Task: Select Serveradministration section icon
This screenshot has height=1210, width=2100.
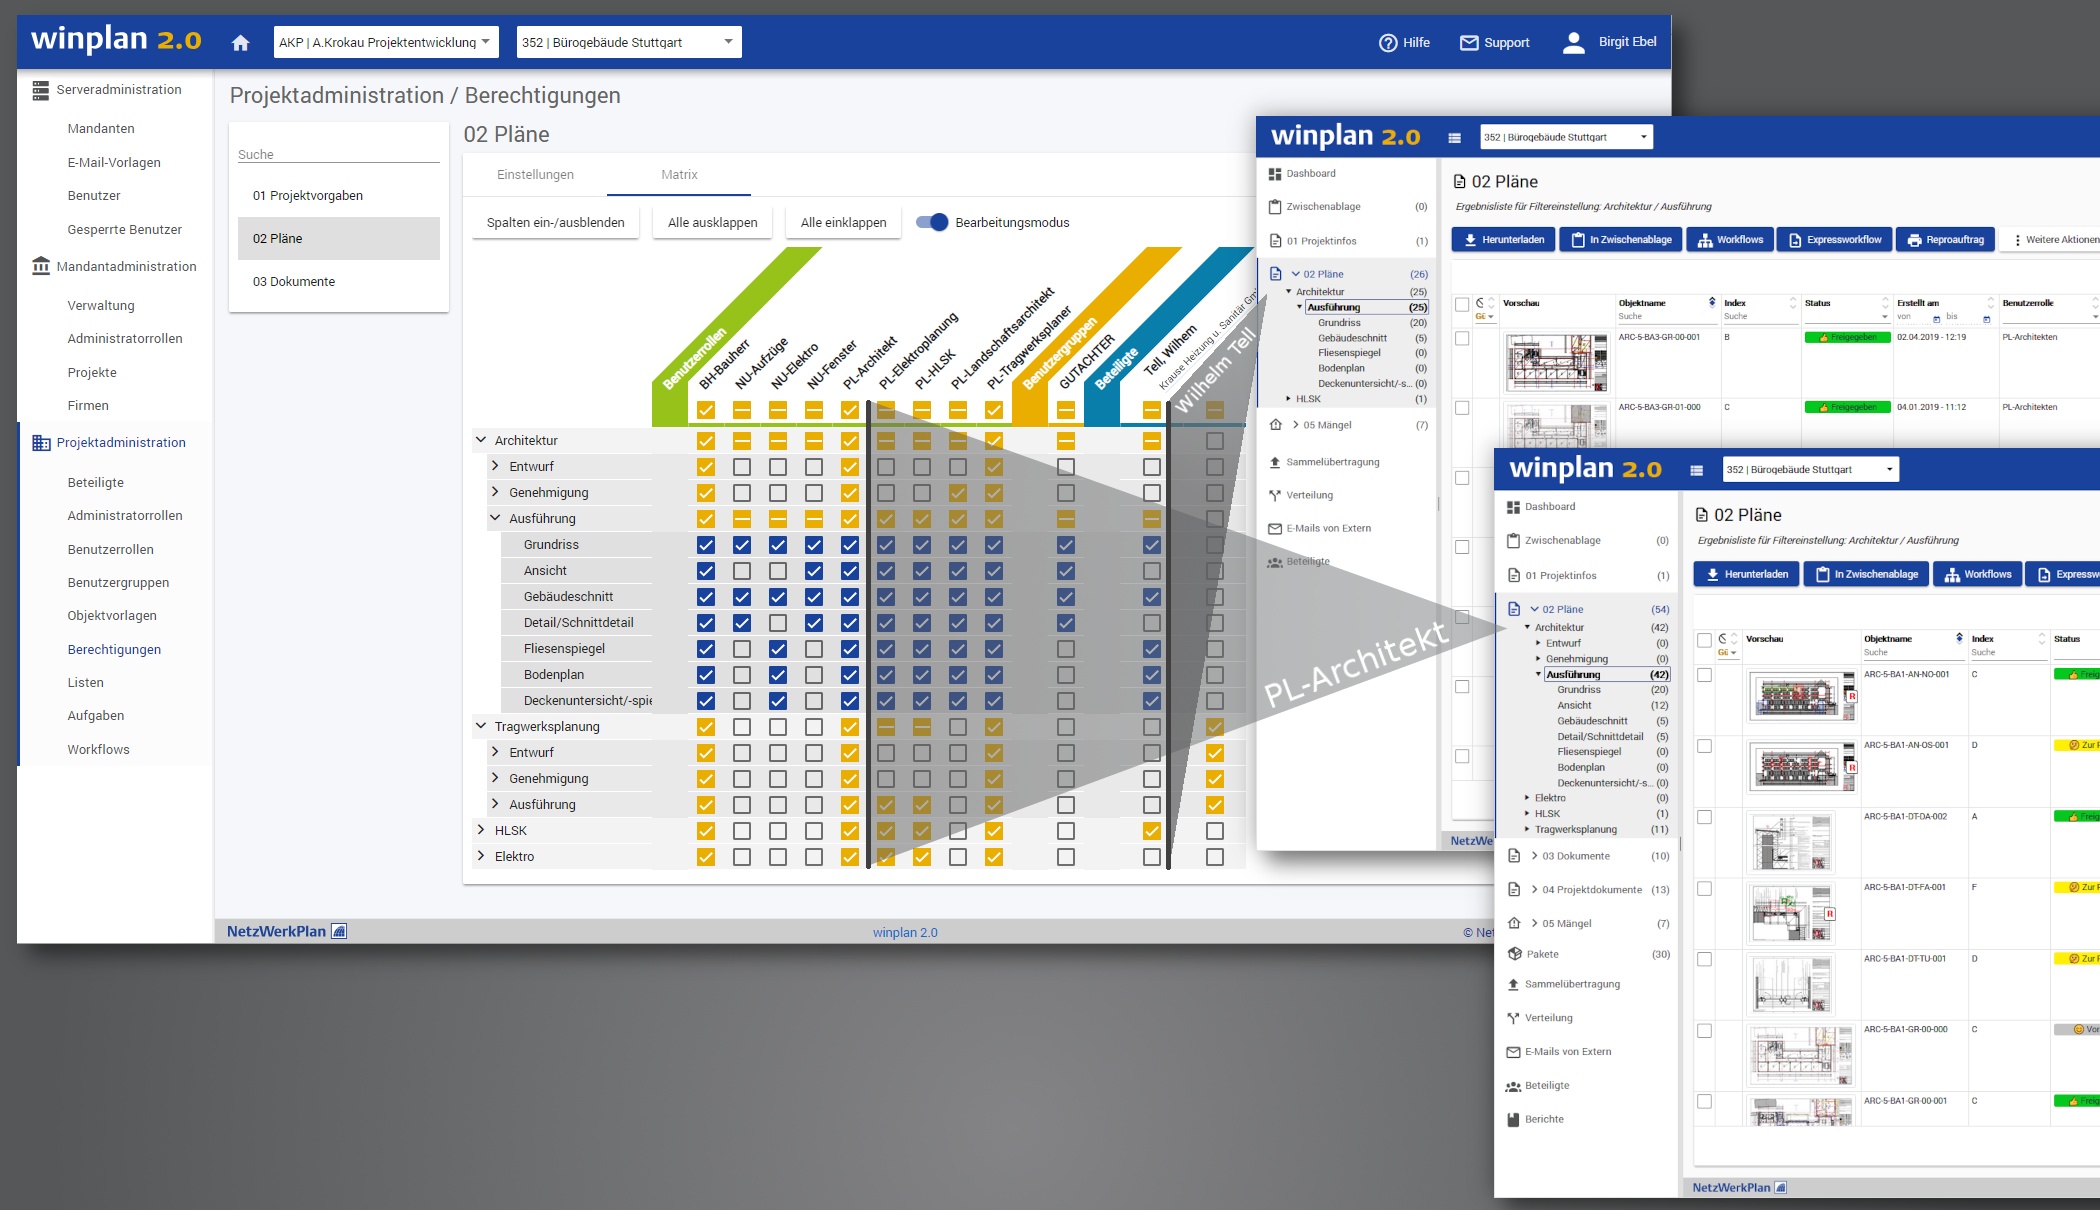Action: point(41,90)
